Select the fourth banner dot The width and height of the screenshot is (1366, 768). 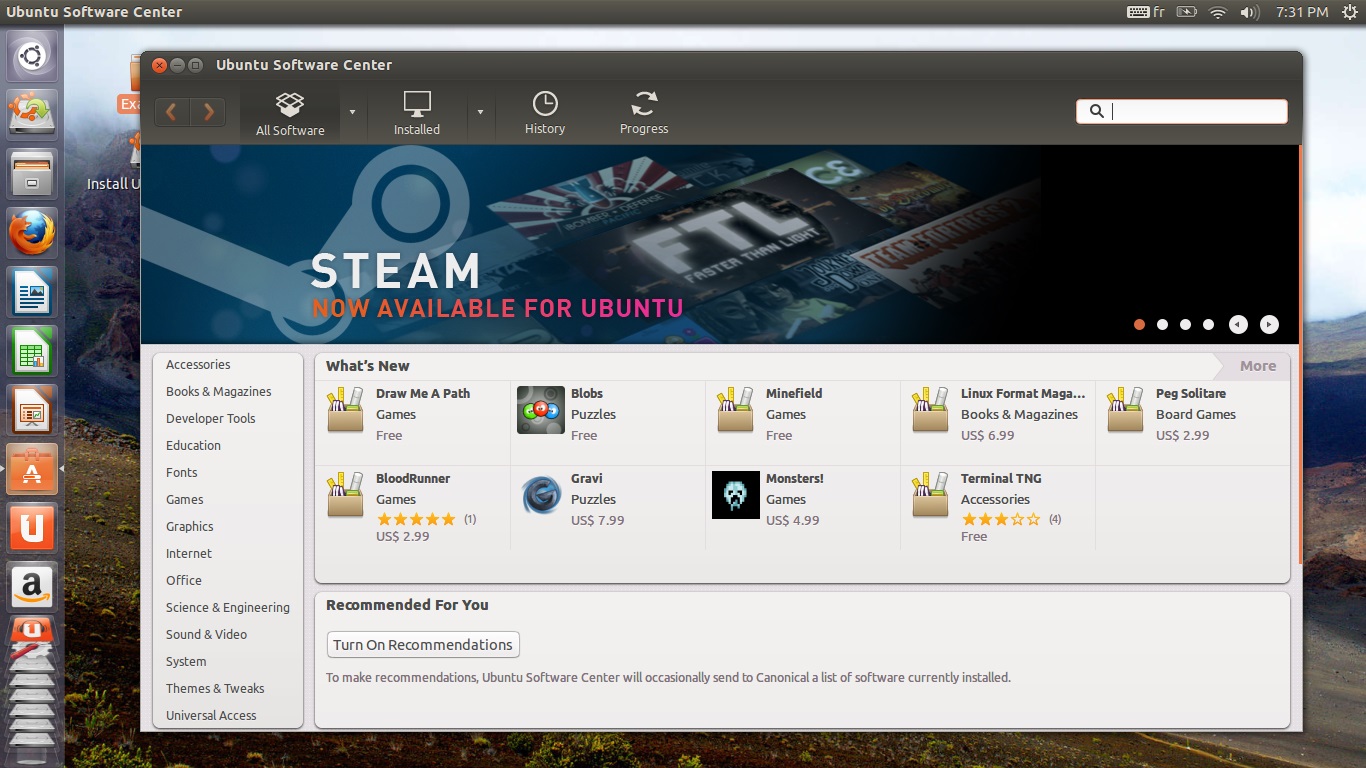point(1208,324)
